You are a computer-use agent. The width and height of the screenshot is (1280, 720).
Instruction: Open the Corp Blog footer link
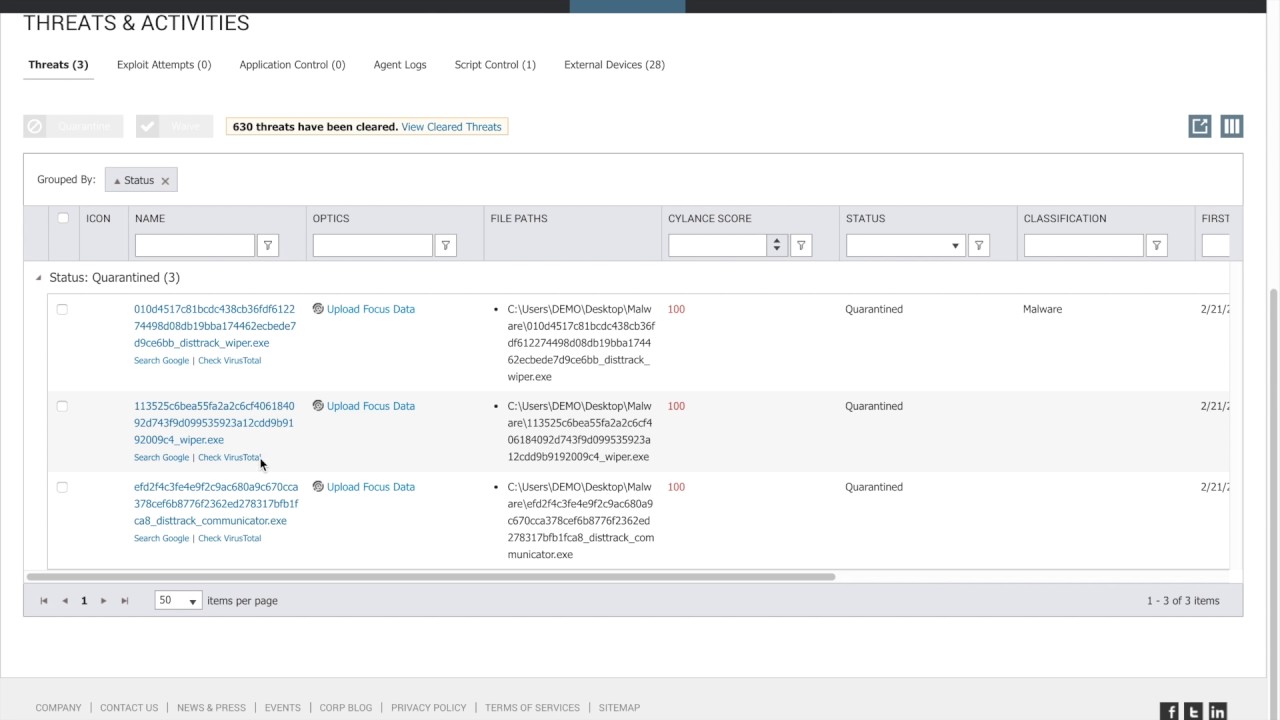point(346,708)
